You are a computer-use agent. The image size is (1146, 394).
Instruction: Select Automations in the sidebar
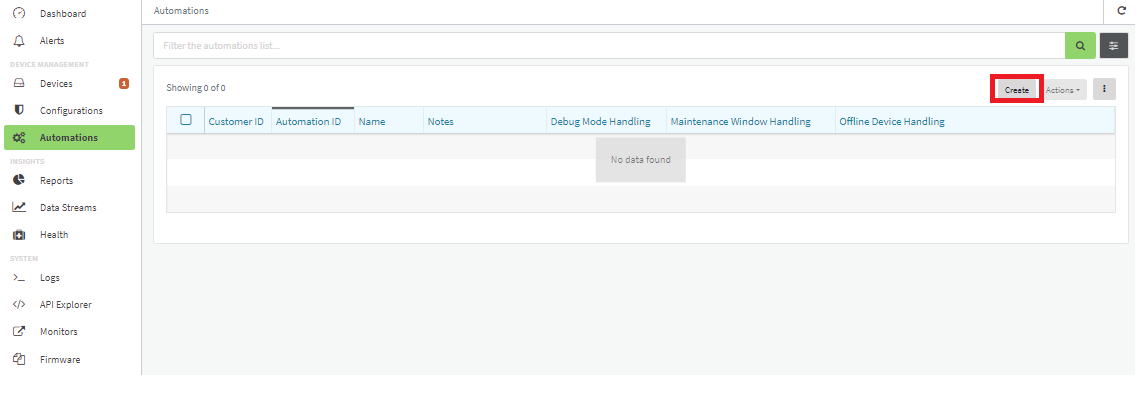pos(69,137)
